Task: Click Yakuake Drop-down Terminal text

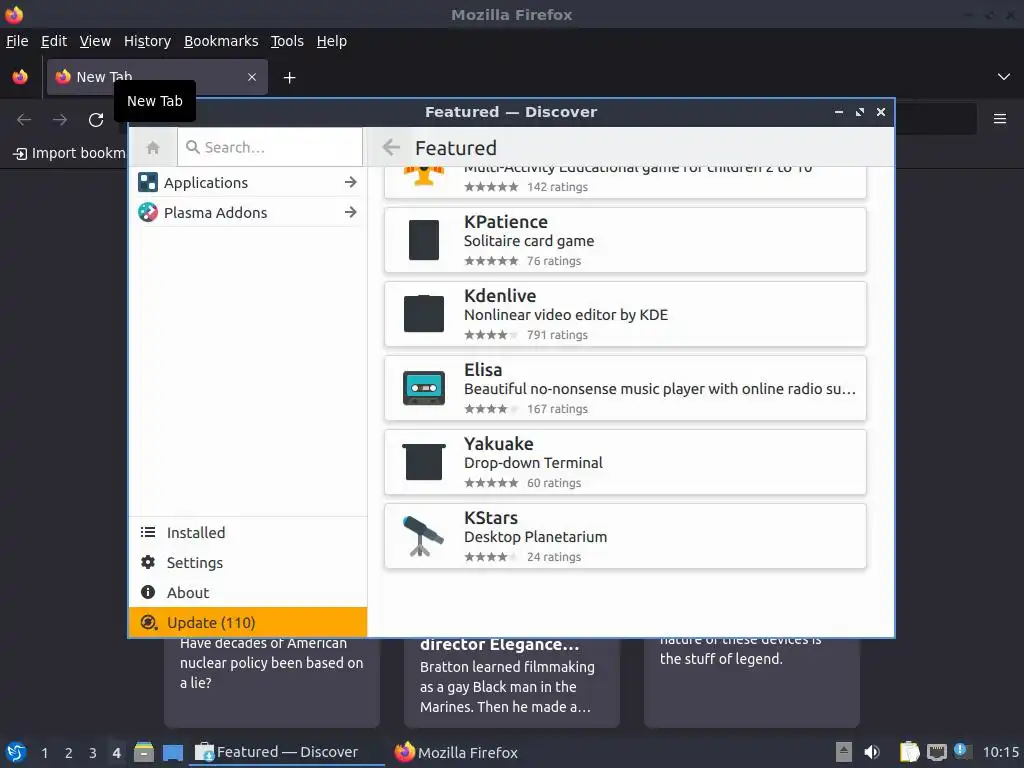Action: (x=533, y=463)
